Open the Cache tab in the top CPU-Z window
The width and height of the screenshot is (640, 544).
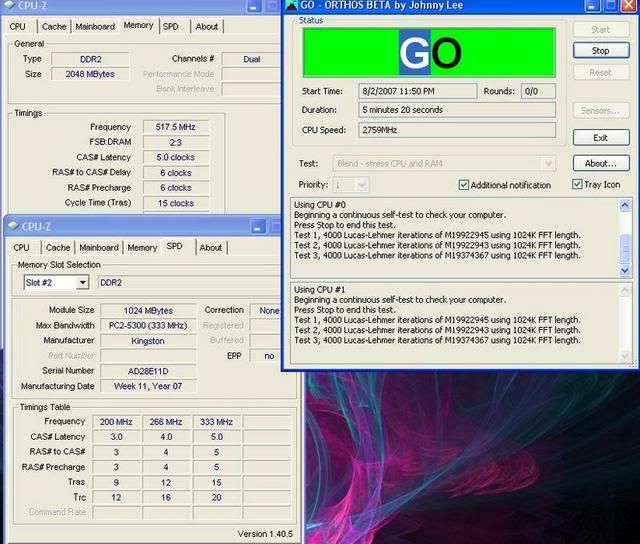tap(54, 27)
